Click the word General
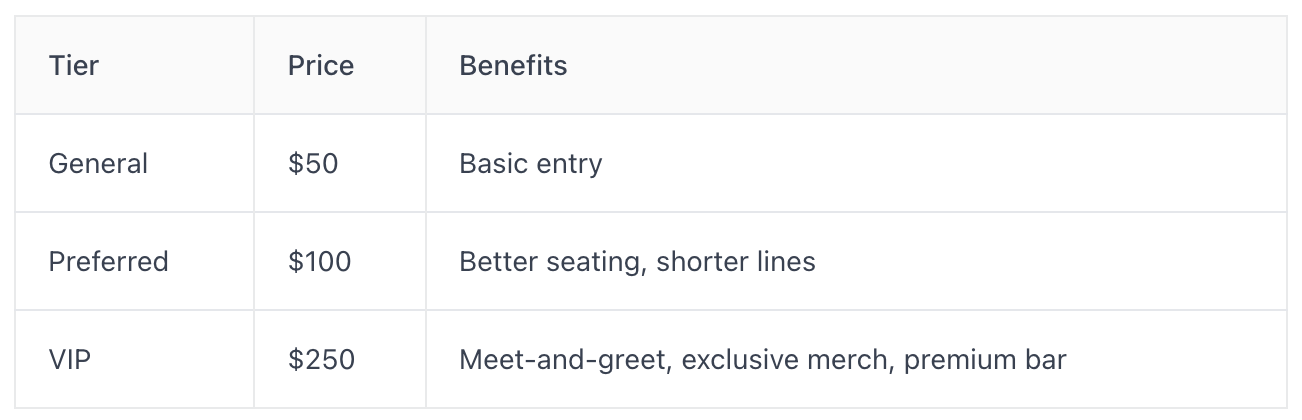1302x420 pixels. click(98, 164)
